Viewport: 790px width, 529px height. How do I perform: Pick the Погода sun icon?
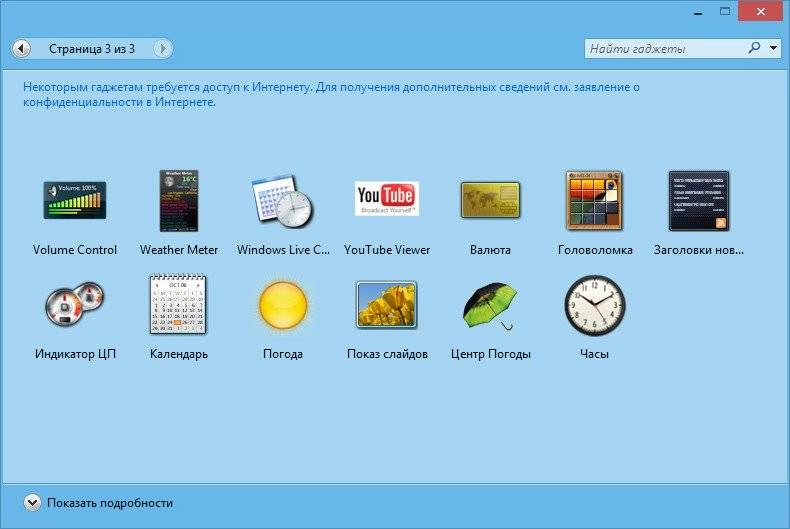pos(283,305)
